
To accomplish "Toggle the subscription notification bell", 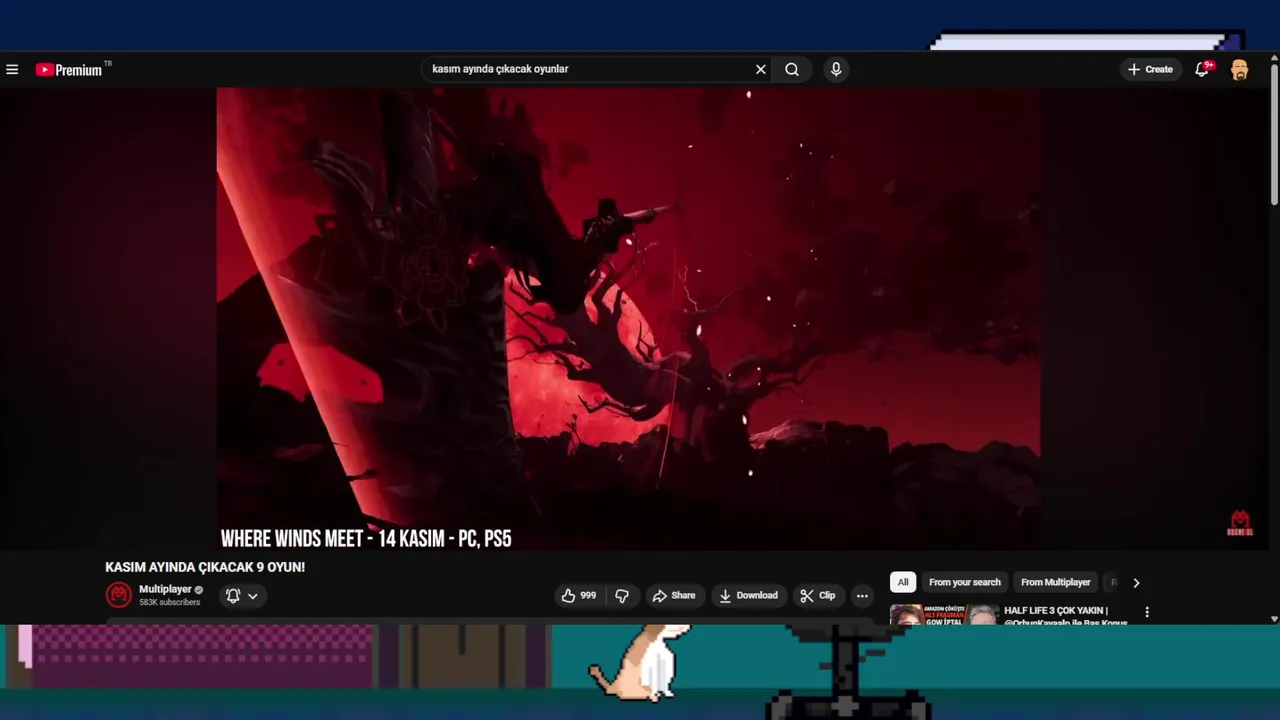I will (x=233, y=595).
